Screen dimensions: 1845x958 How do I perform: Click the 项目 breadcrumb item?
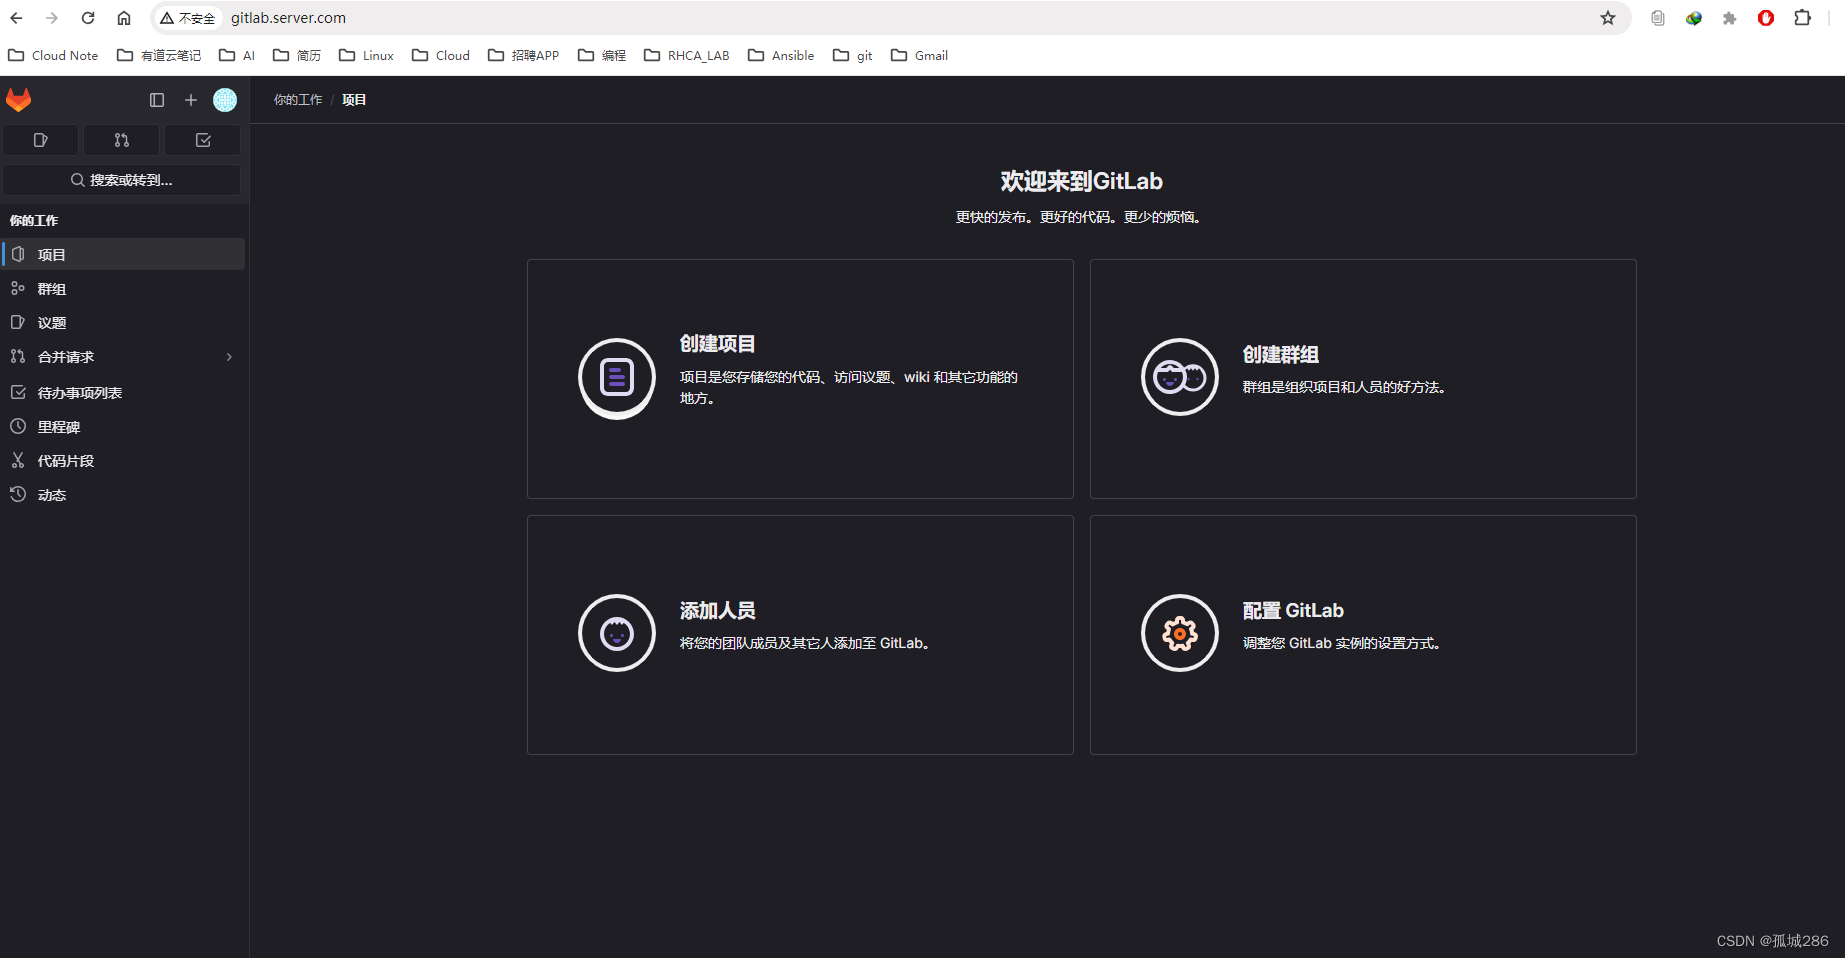point(354,100)
